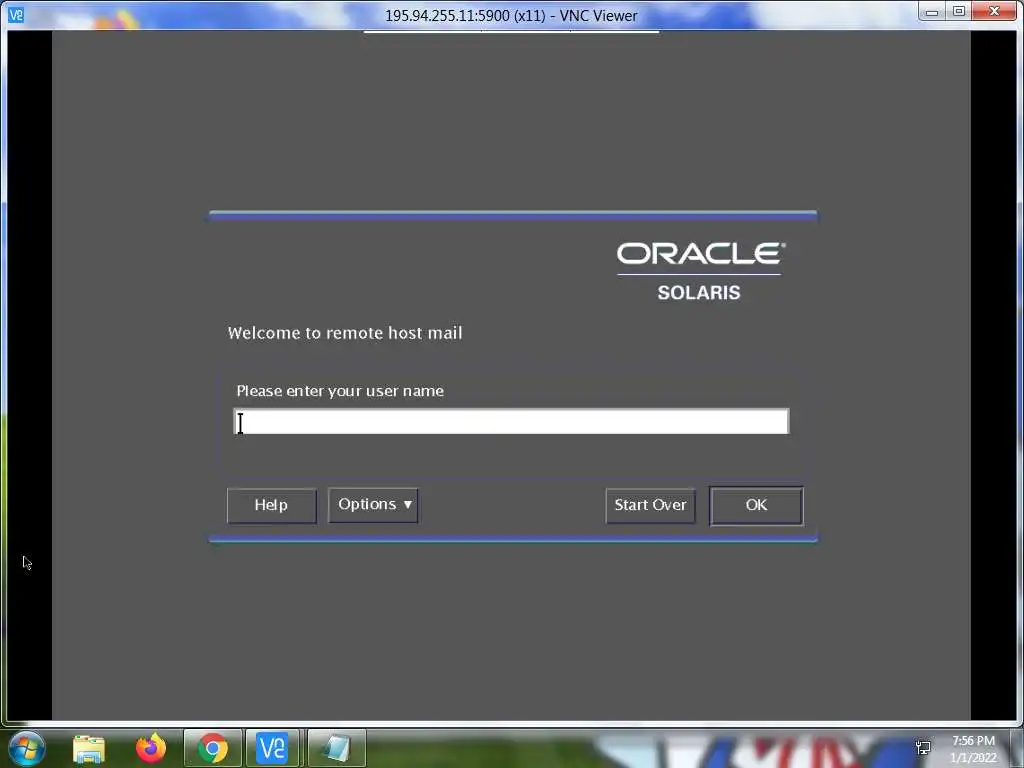Click the Start Over button
This screenshot has height=768, width=1024.
coord(650,505)
